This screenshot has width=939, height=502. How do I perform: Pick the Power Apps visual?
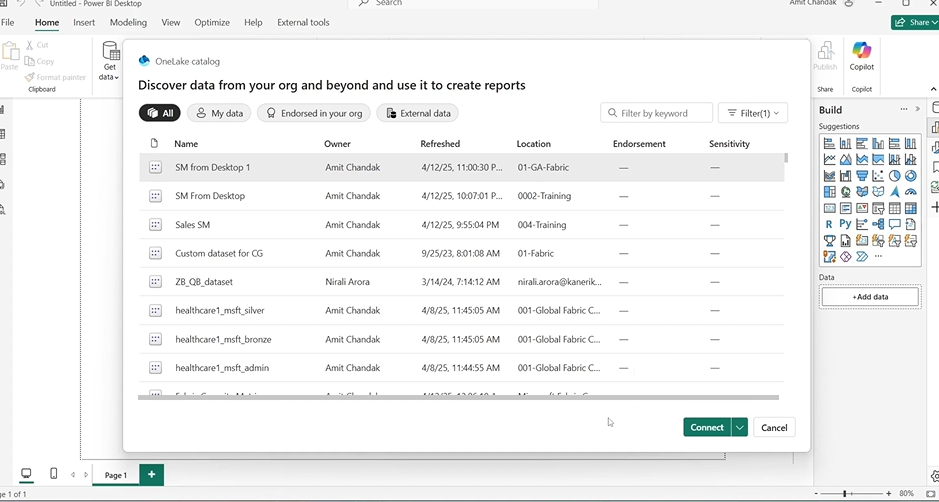pyautogui.click(x=846, y=256)
